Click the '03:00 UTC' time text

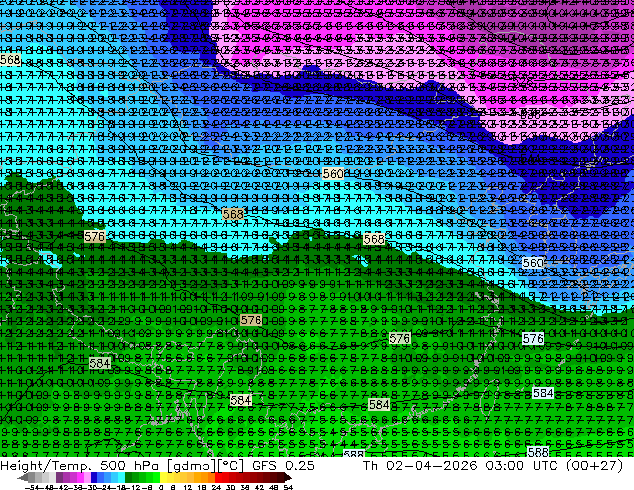click(x=524, y=466)
